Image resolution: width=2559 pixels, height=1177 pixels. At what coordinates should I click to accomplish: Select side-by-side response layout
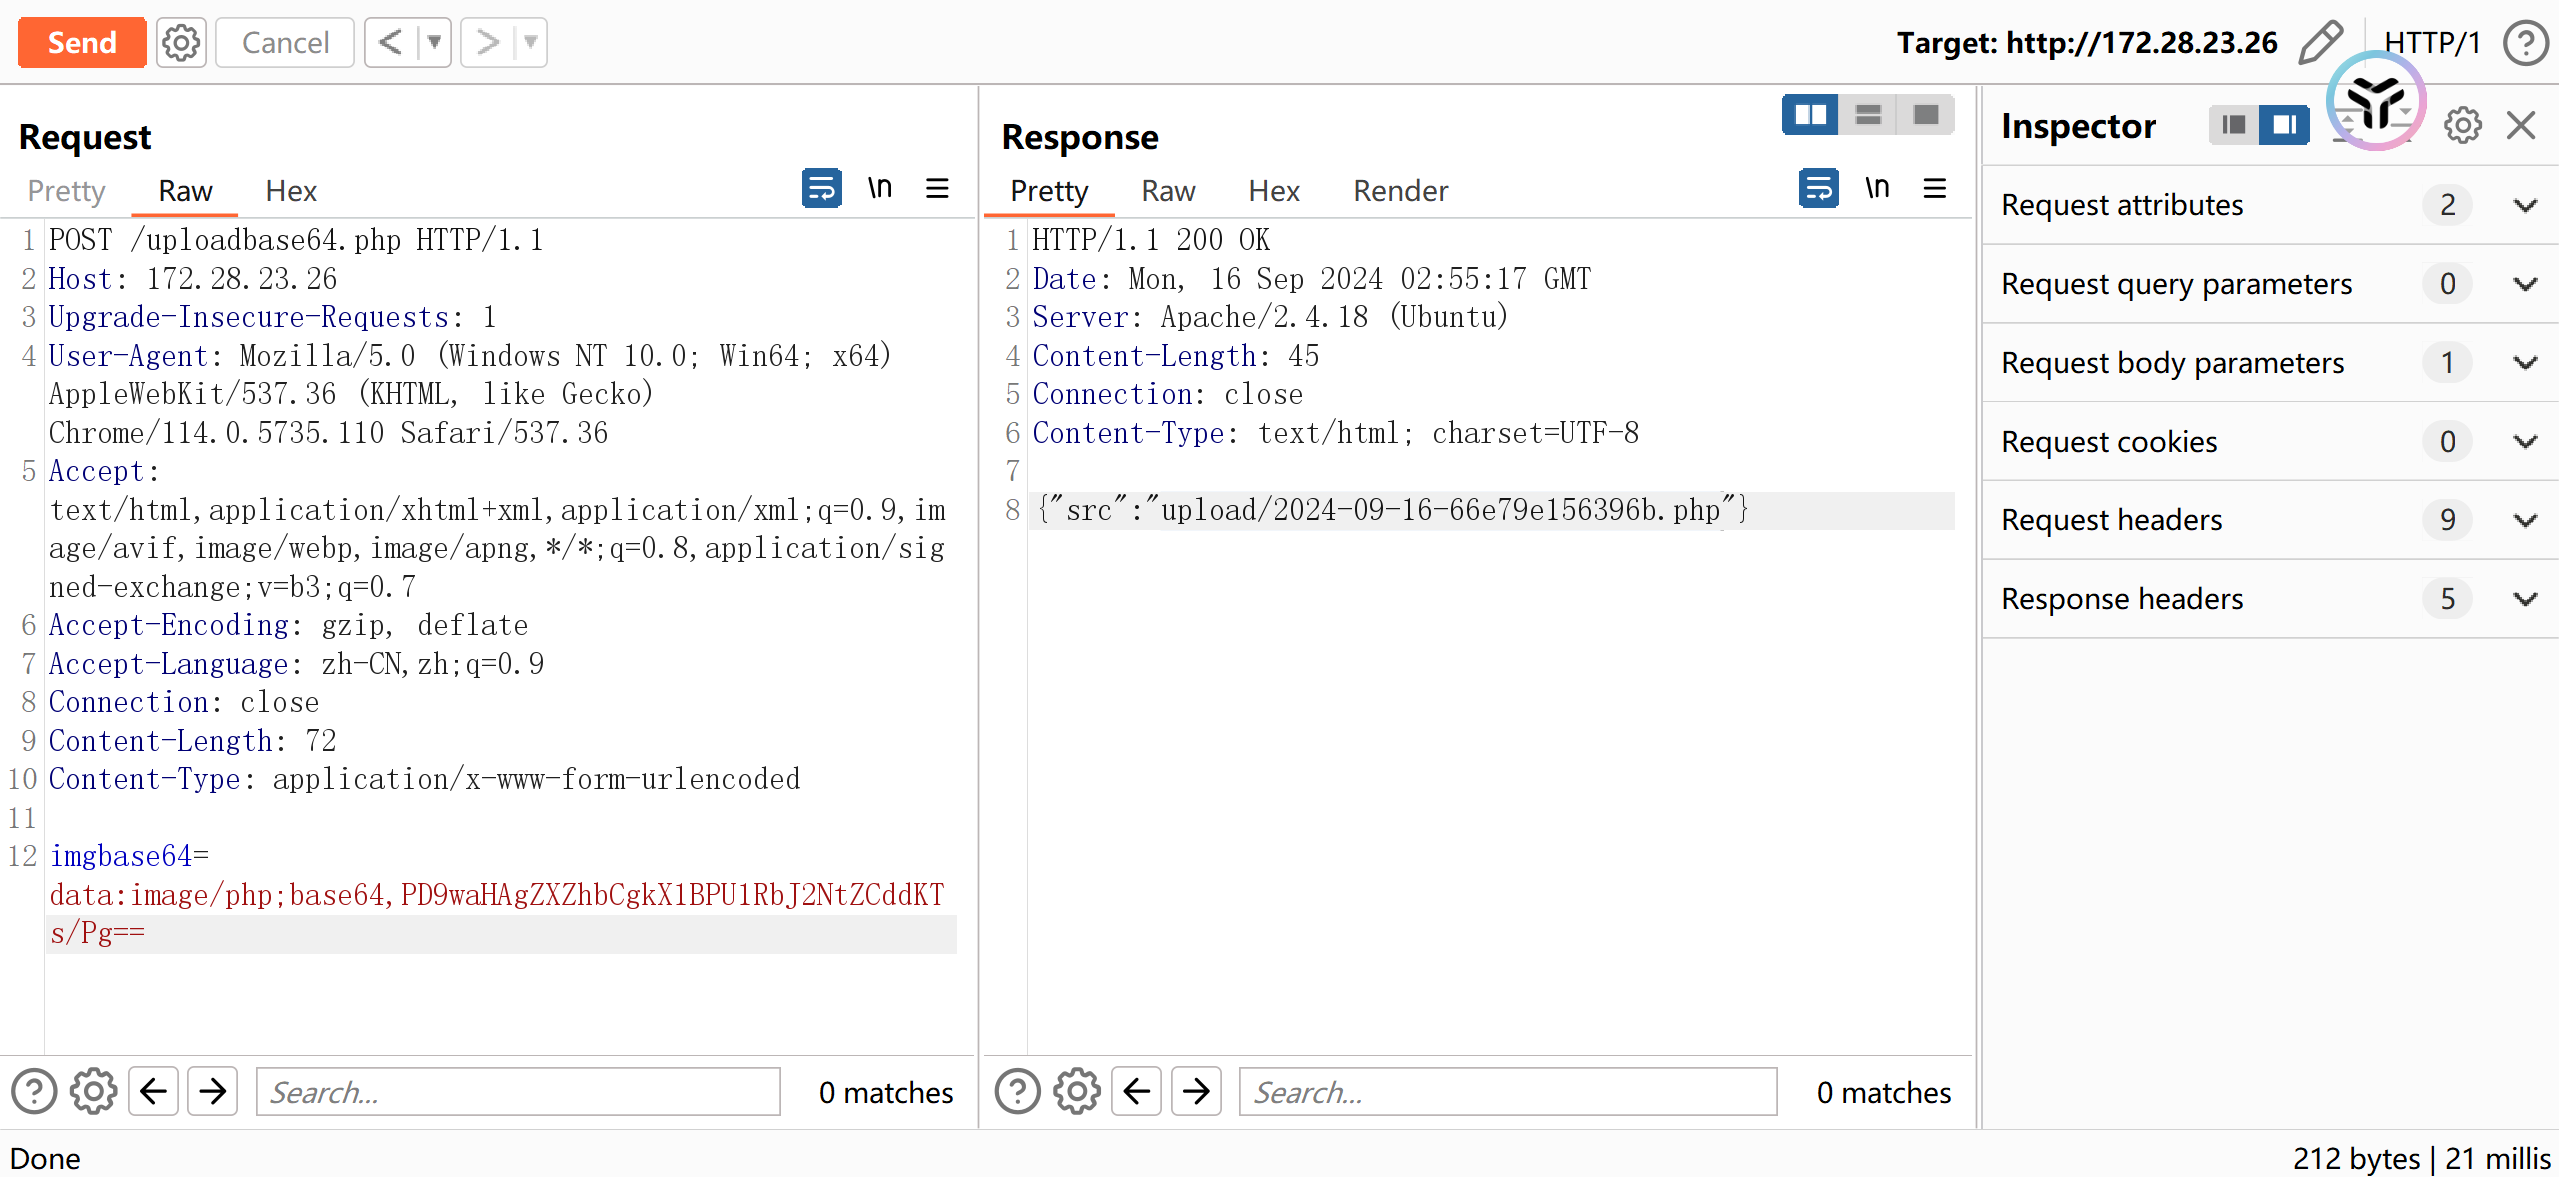tap(1810, 115)
